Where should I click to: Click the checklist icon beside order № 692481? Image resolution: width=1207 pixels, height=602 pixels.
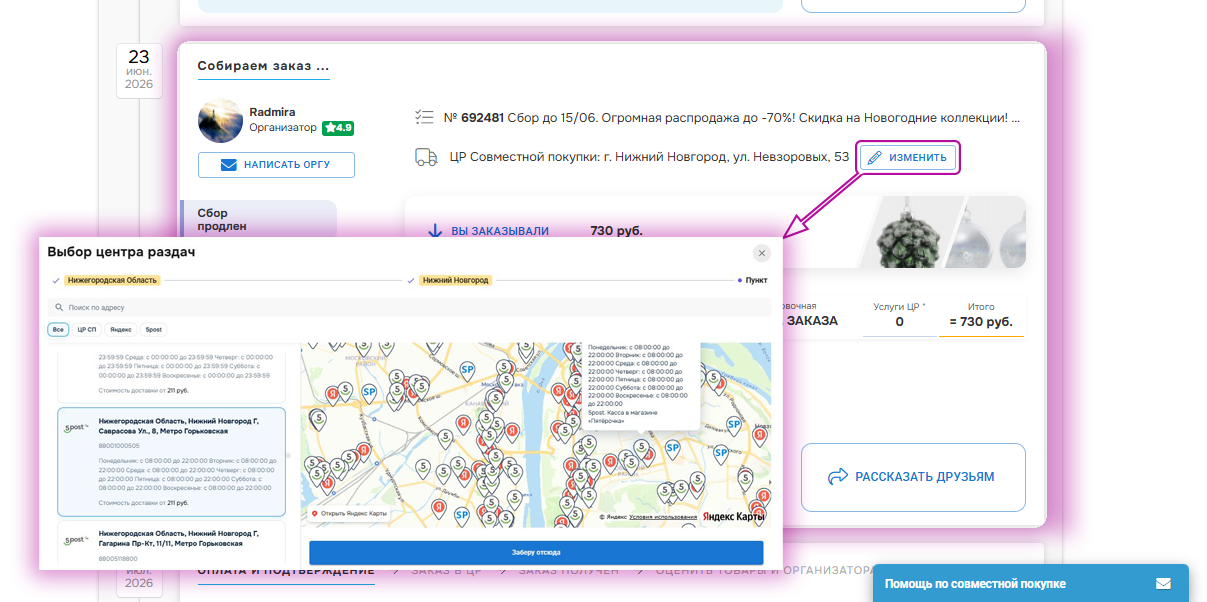pos(424,118)
